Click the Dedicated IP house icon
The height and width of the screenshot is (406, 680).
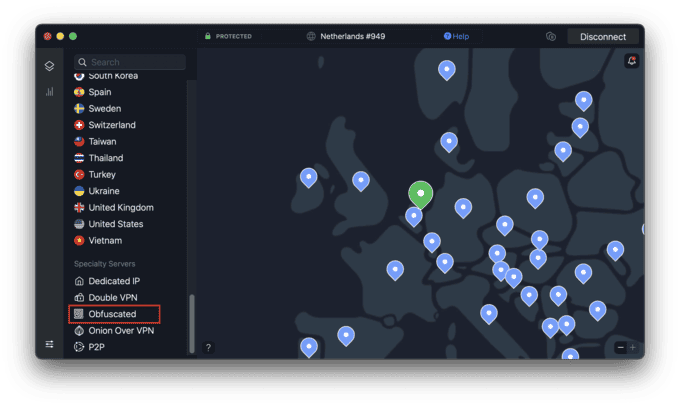click(79, 281)
